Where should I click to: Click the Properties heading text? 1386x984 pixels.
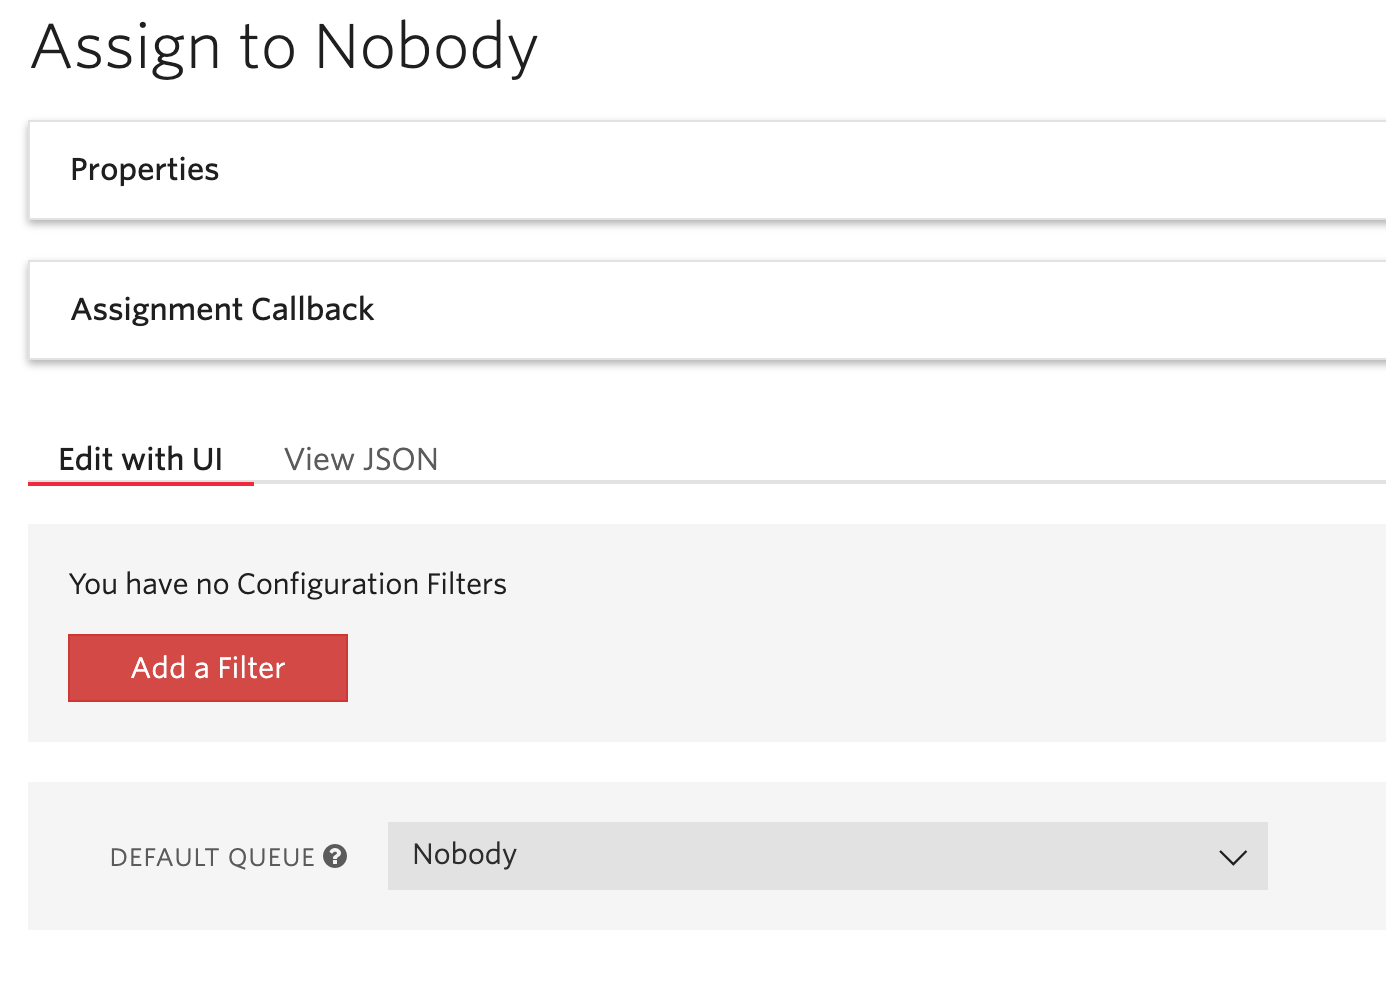(145, 170)
